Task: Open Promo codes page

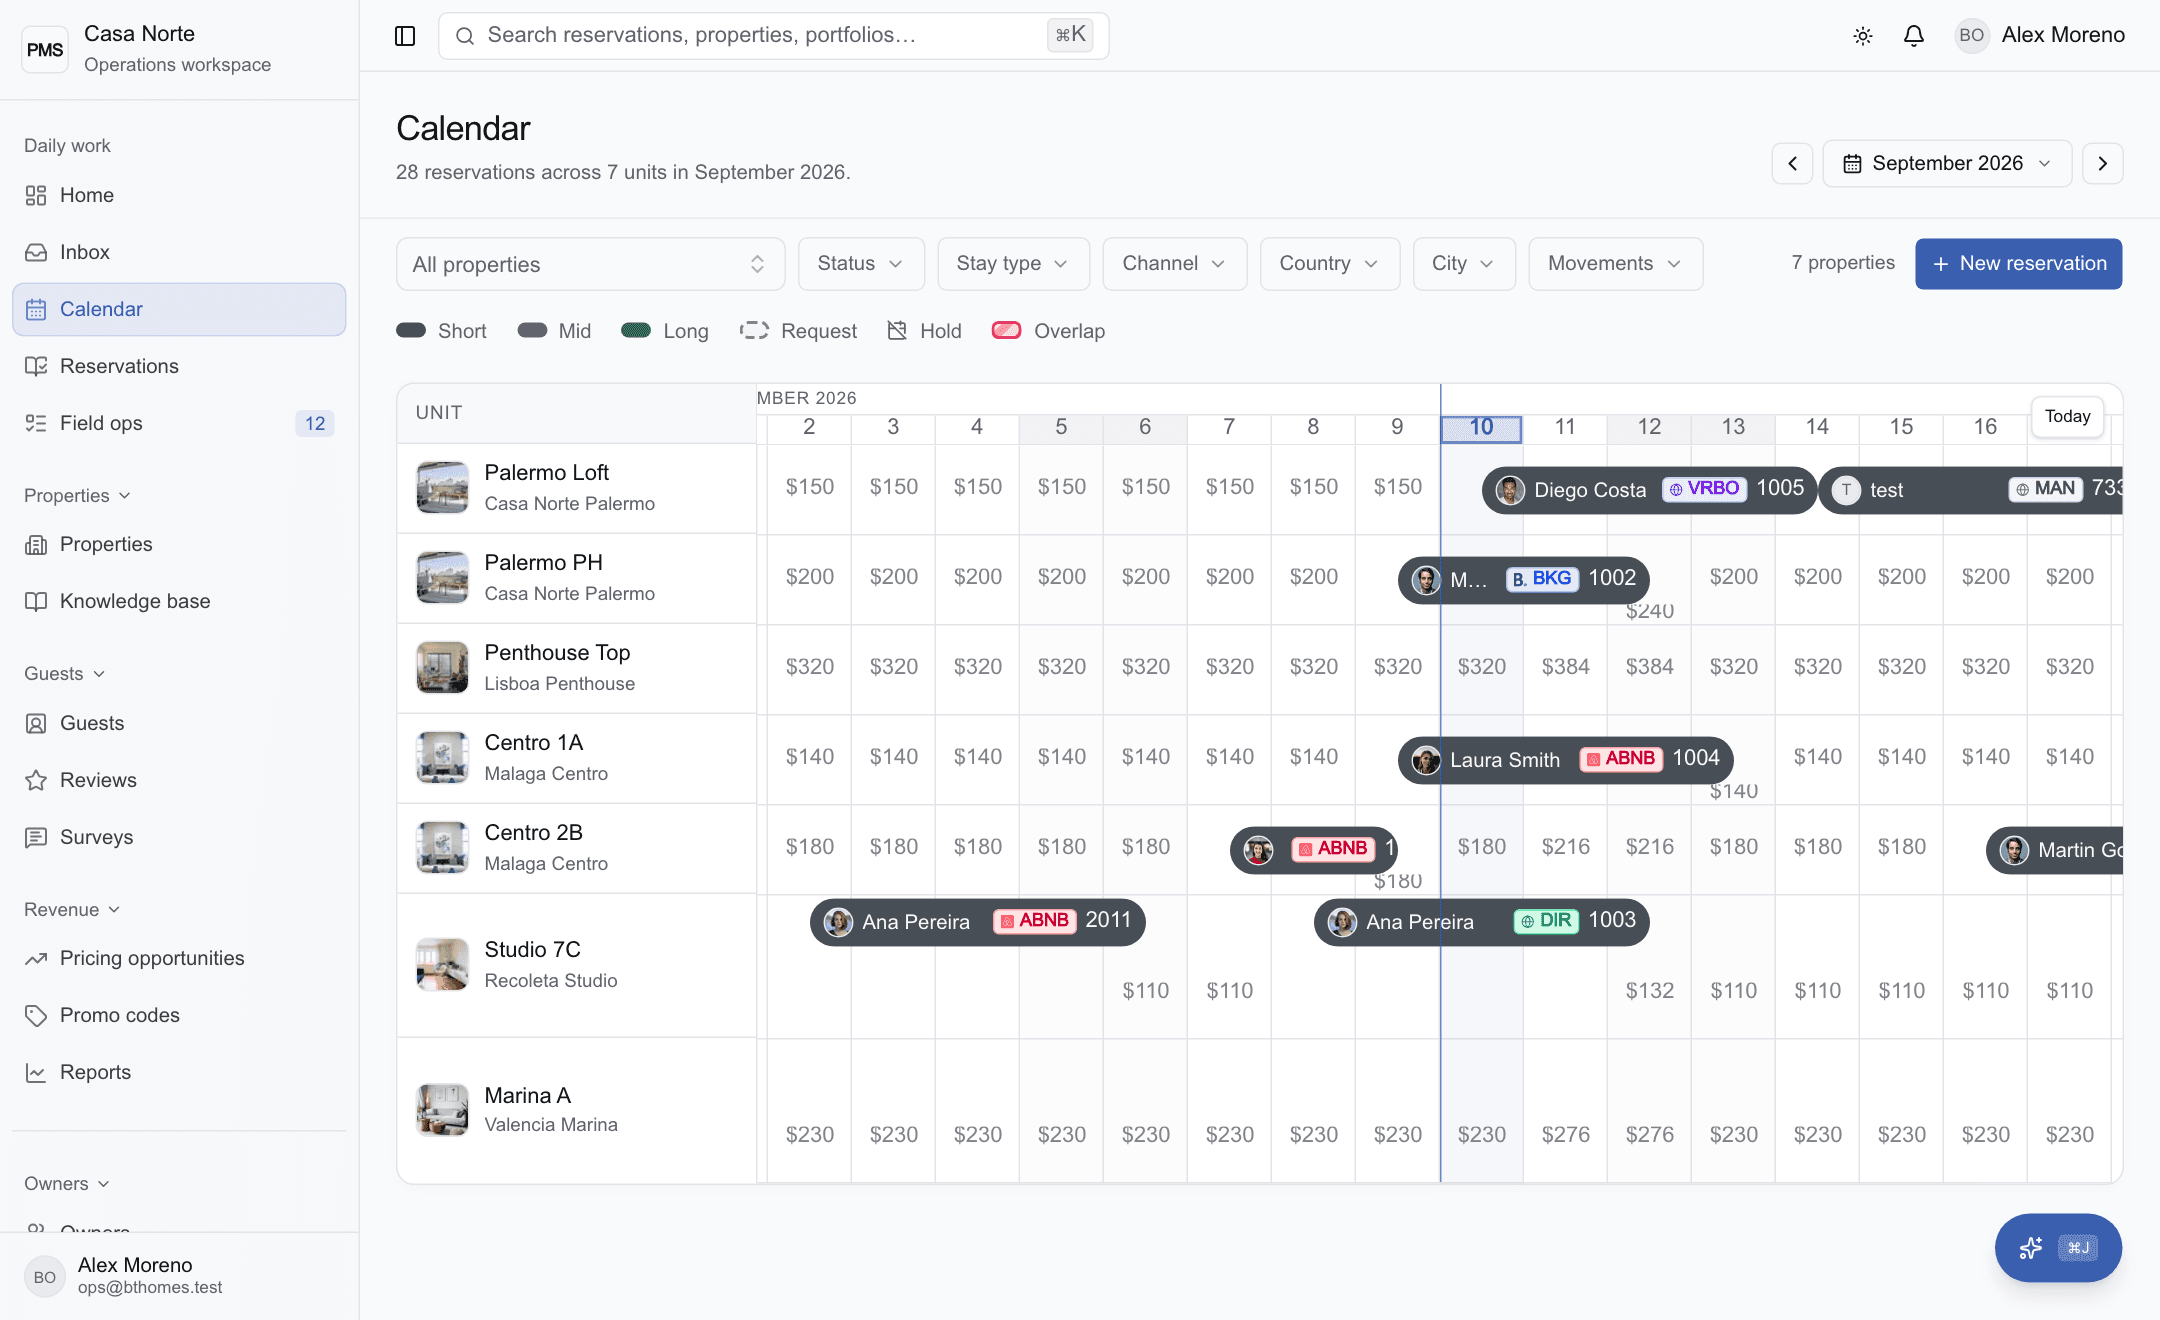Action: [x=179, y=1015]
